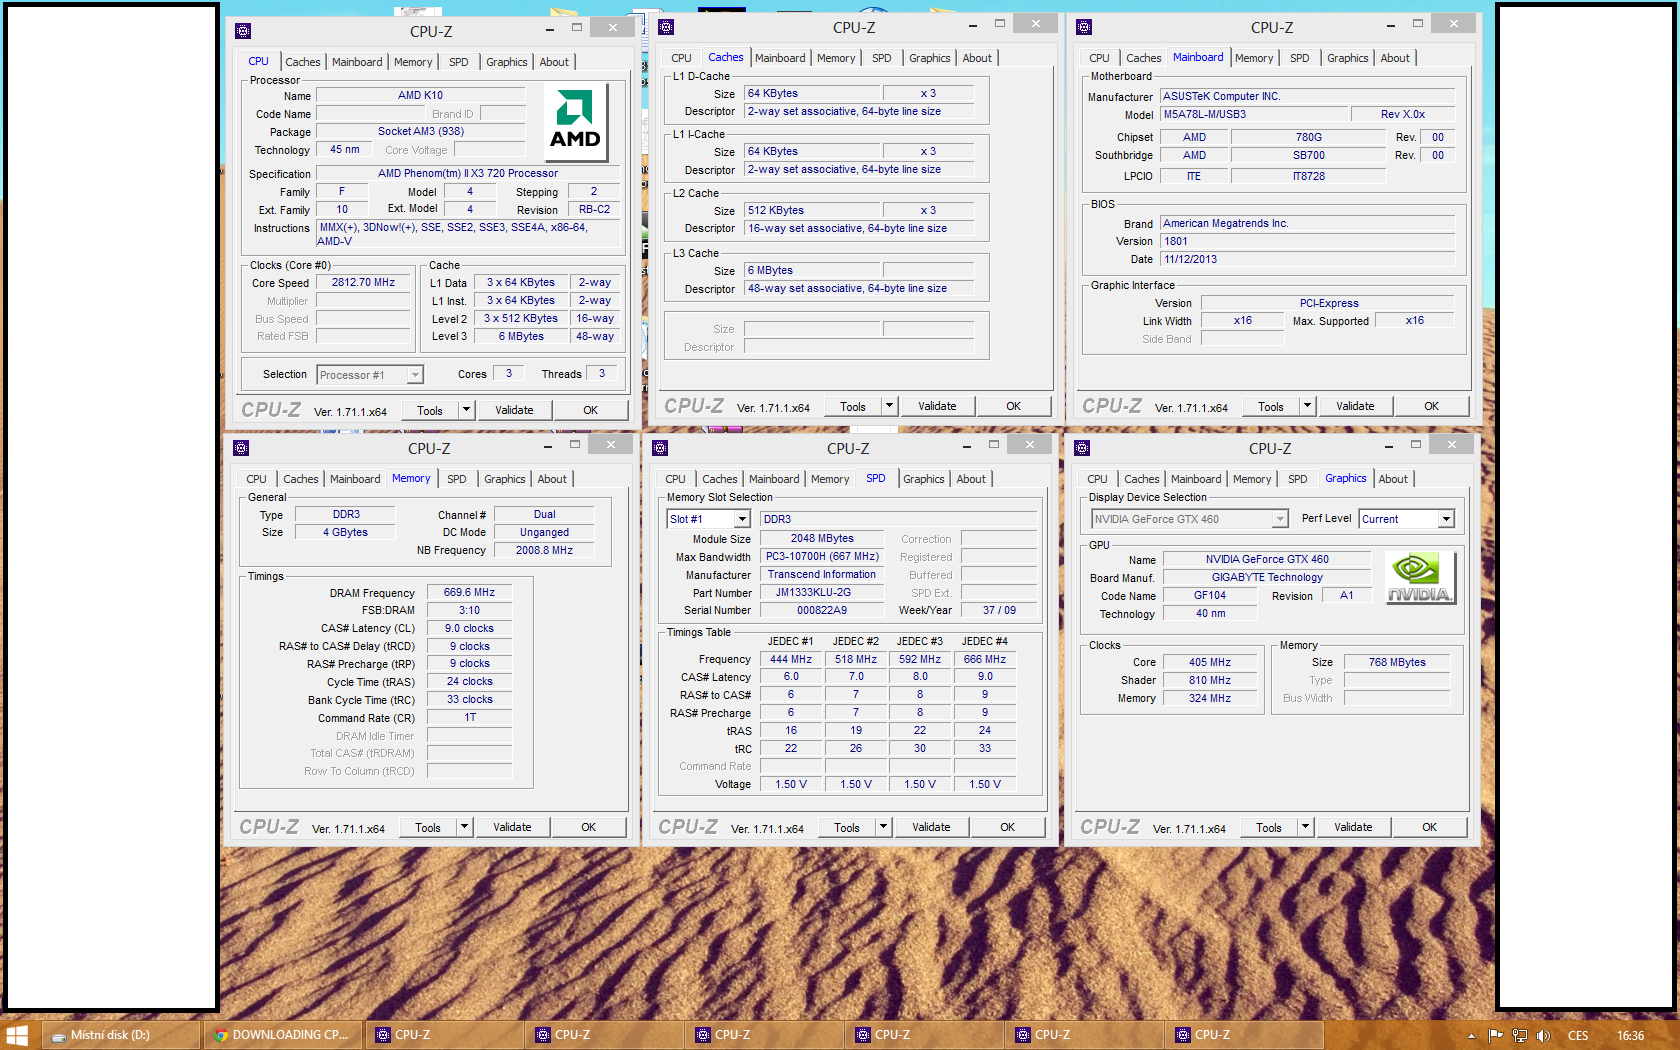
Task: Click CPU-Z title icon of Memory window
Action: (241, 448)
